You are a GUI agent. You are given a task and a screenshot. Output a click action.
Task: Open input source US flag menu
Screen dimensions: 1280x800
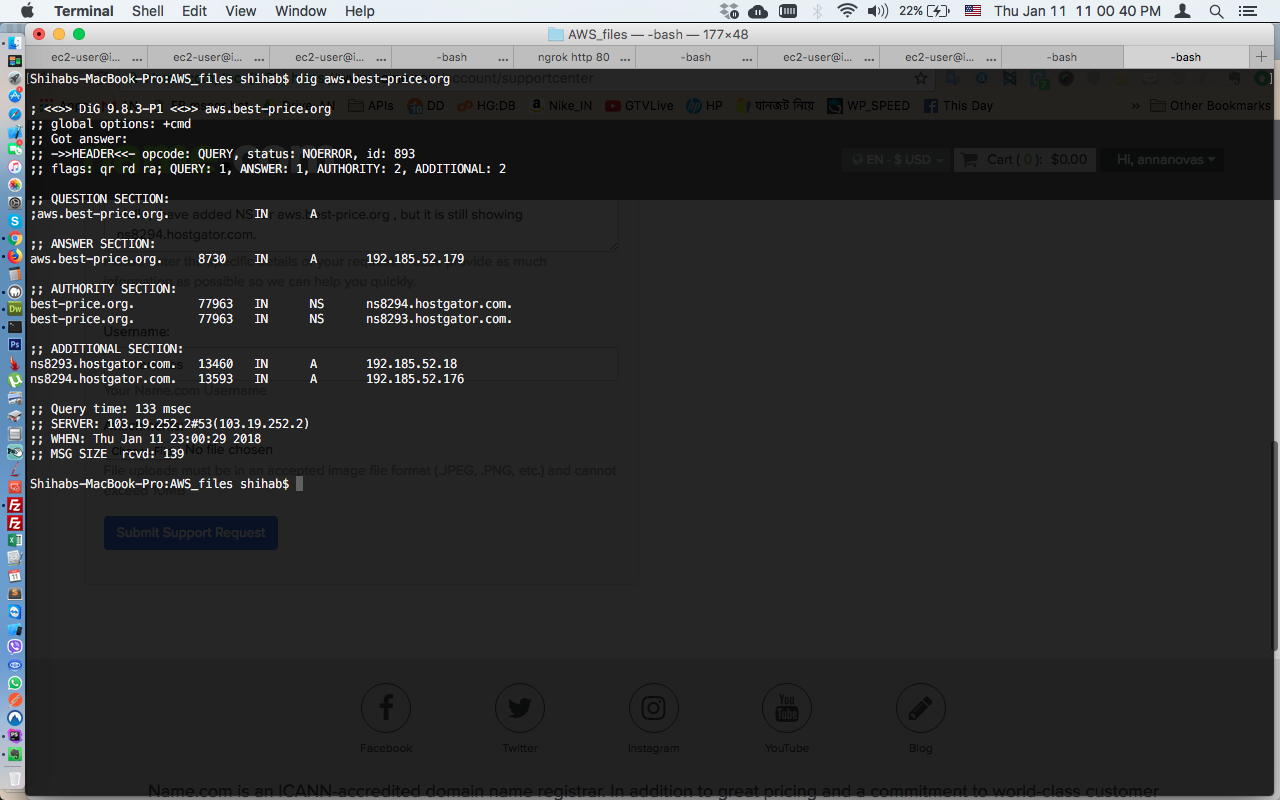coord(973,11)
